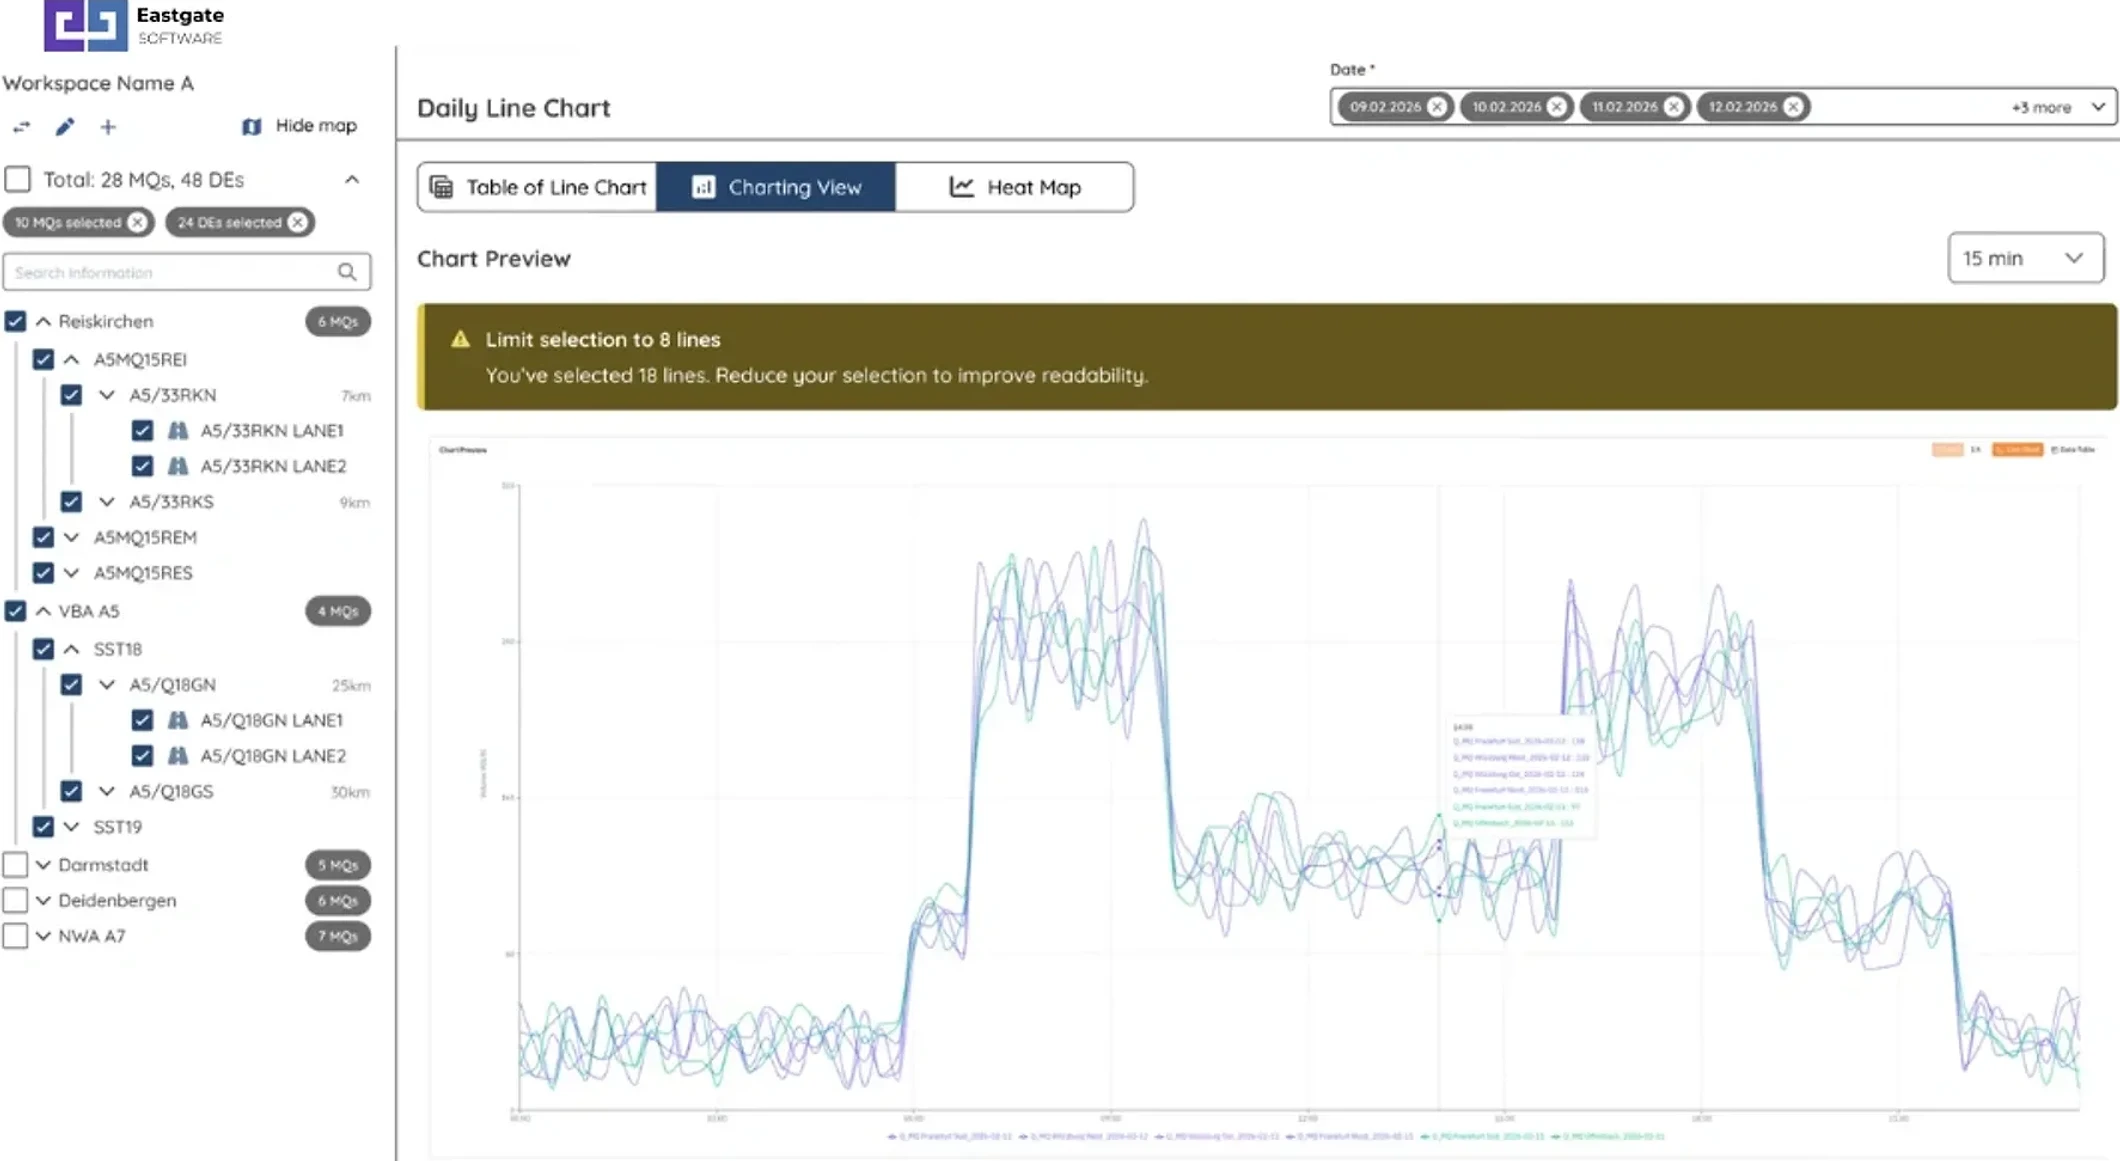Click the Eastgate Software logo
Viewport: 2120px width, 1161px height.
[x=135, y=24]
